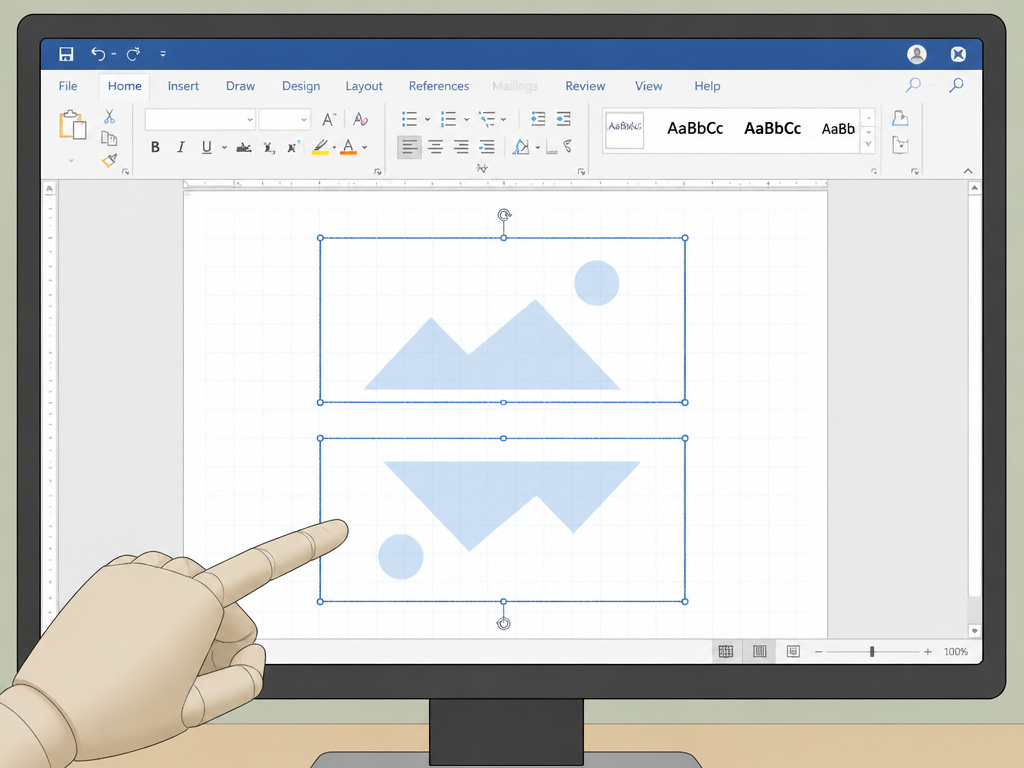Open the font color dropdown arrow
The height and width of the screenshot is (768, 1024).
coord(364,148)
